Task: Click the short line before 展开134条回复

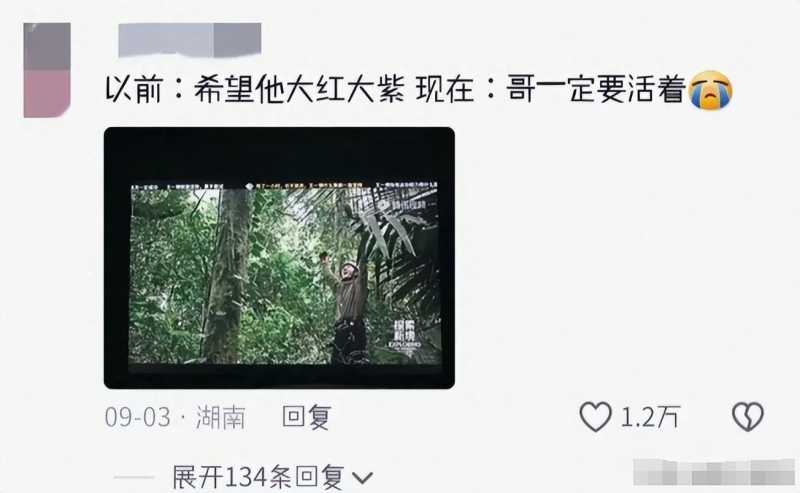Action: [x=134, y=478]
